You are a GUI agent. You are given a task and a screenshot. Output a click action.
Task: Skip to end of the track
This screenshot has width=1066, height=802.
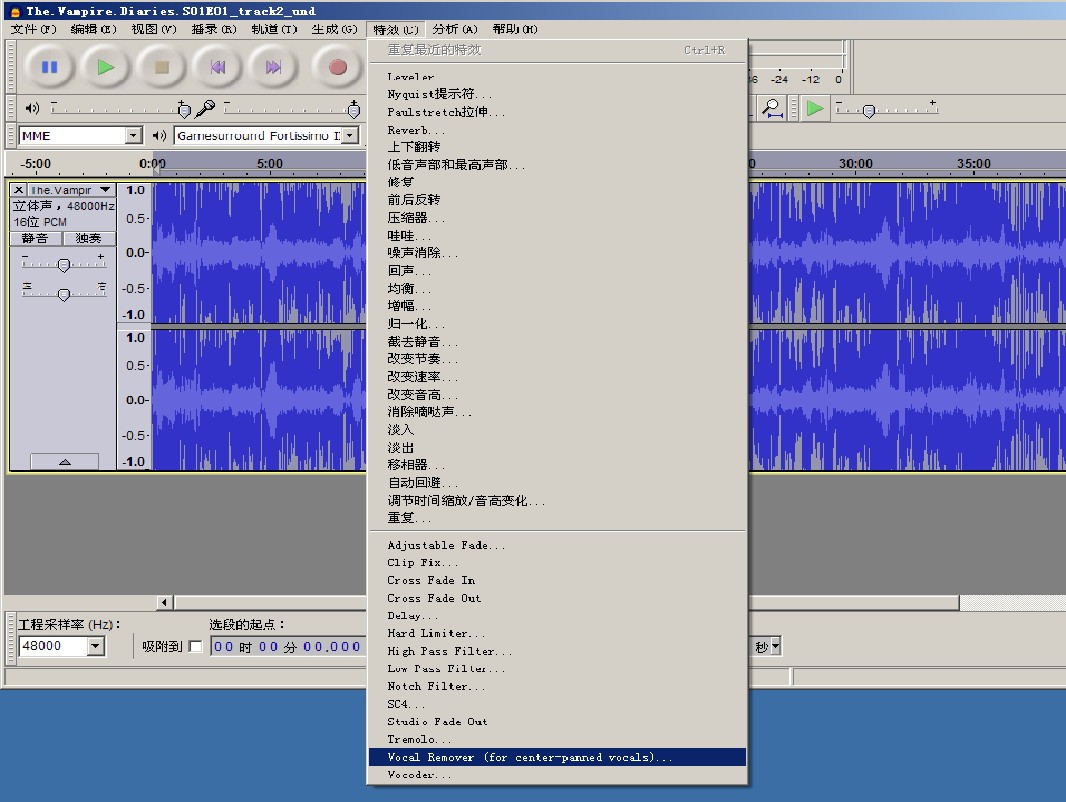(273, 67)
